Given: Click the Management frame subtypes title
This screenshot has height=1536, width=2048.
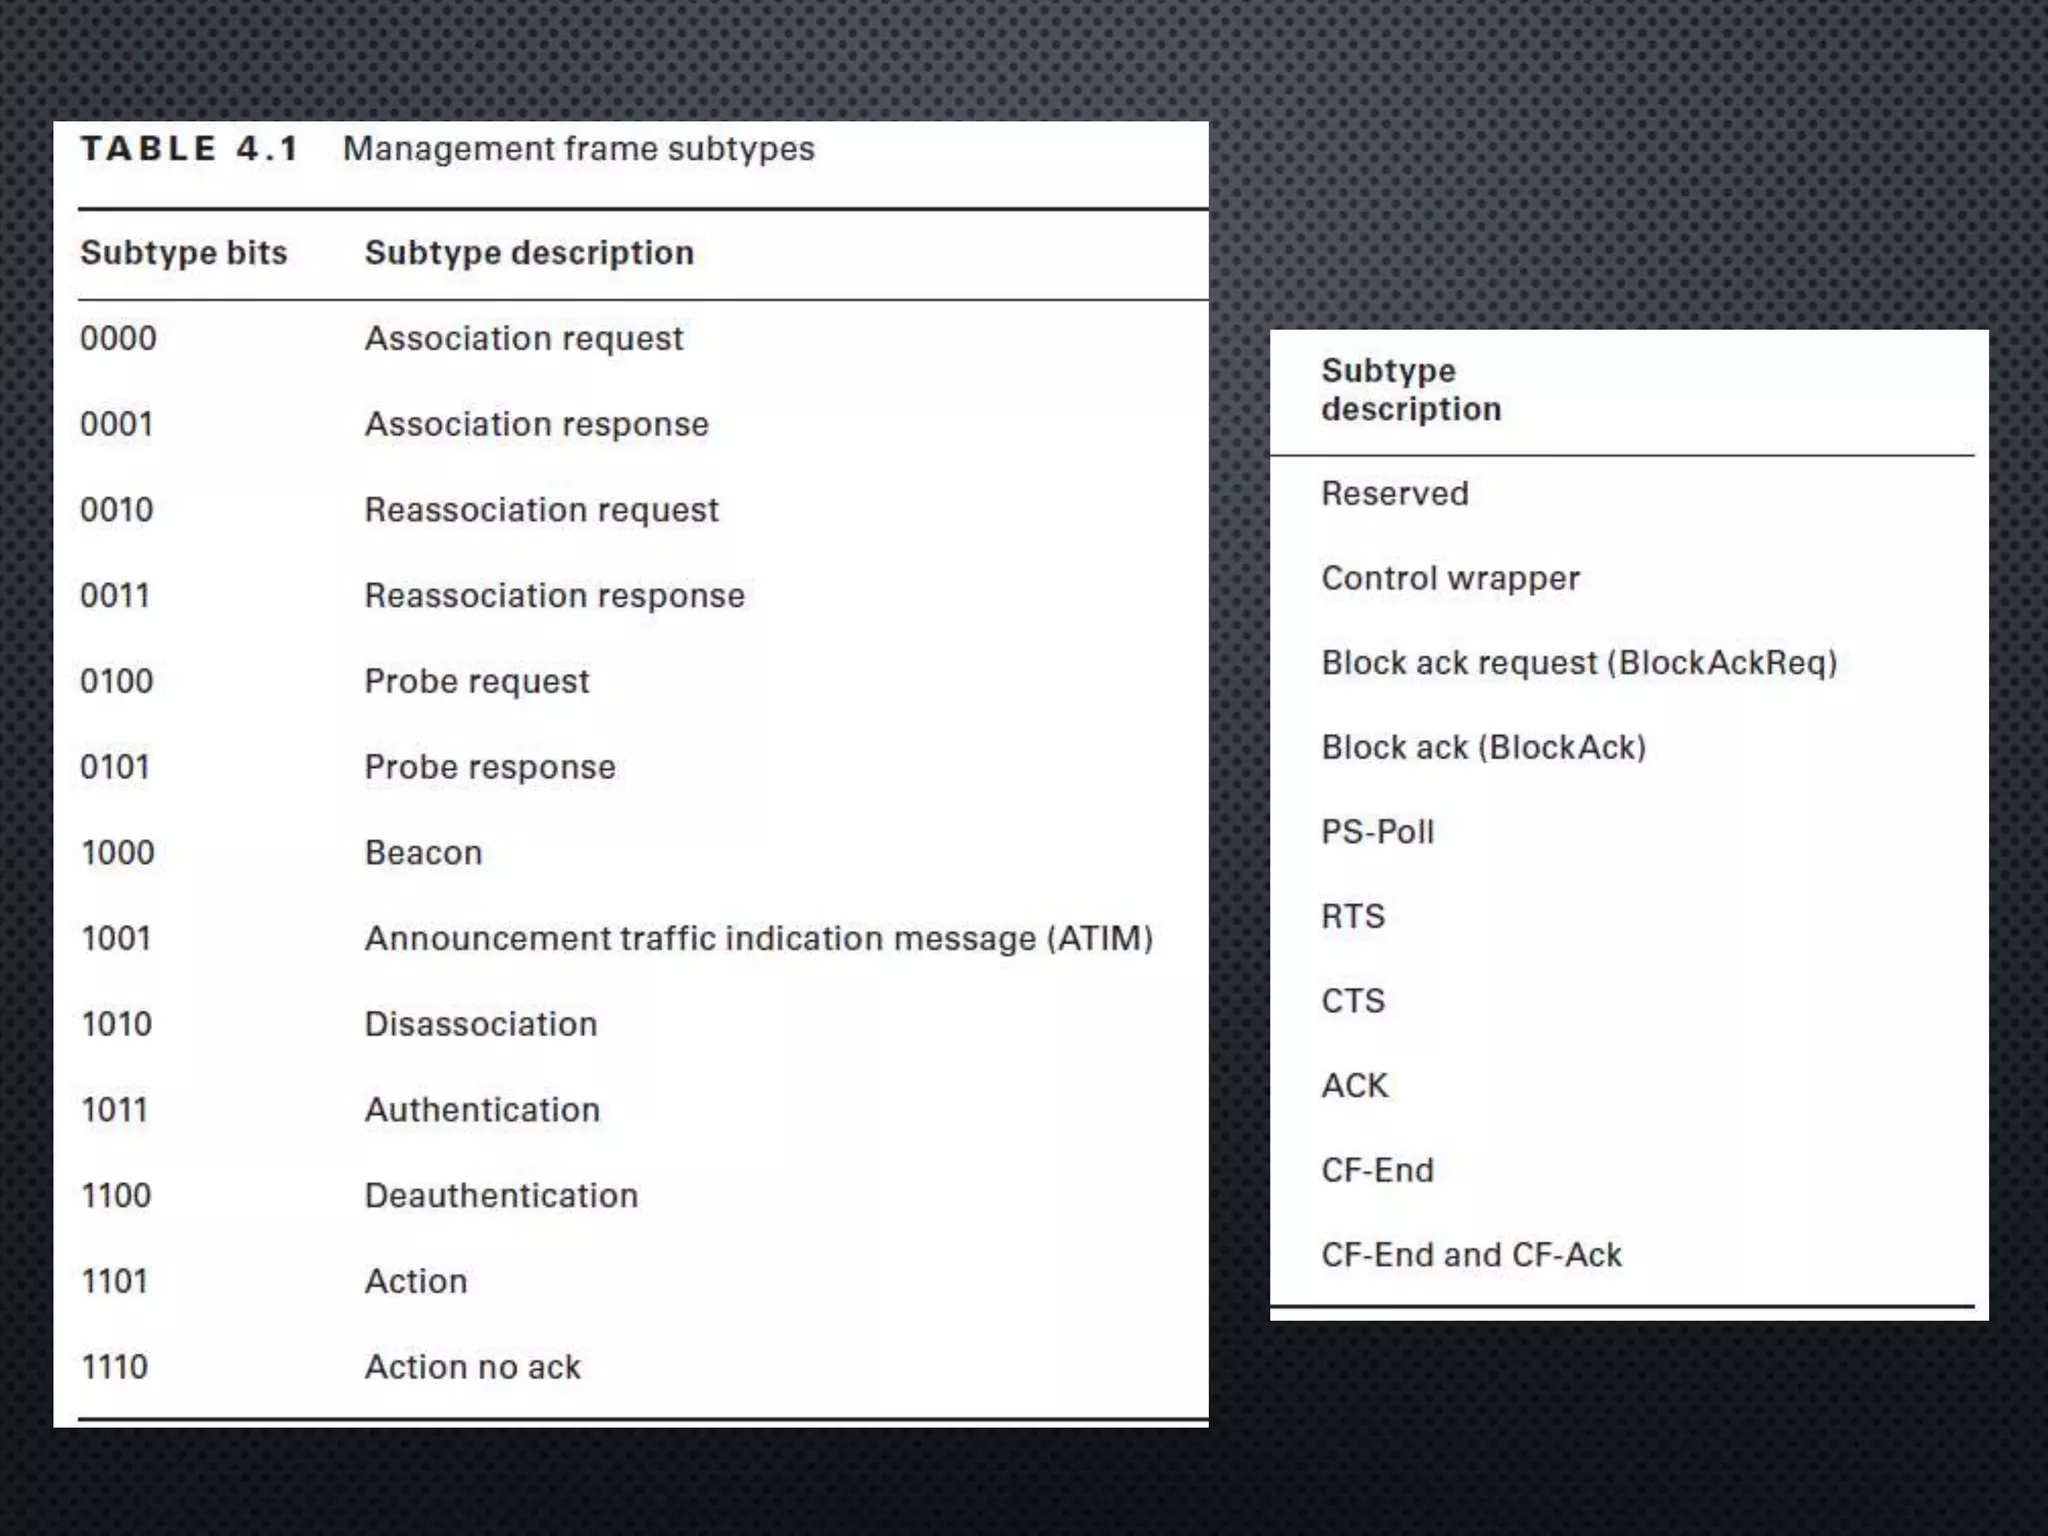Looking at the screenshot, I should 578,149.
